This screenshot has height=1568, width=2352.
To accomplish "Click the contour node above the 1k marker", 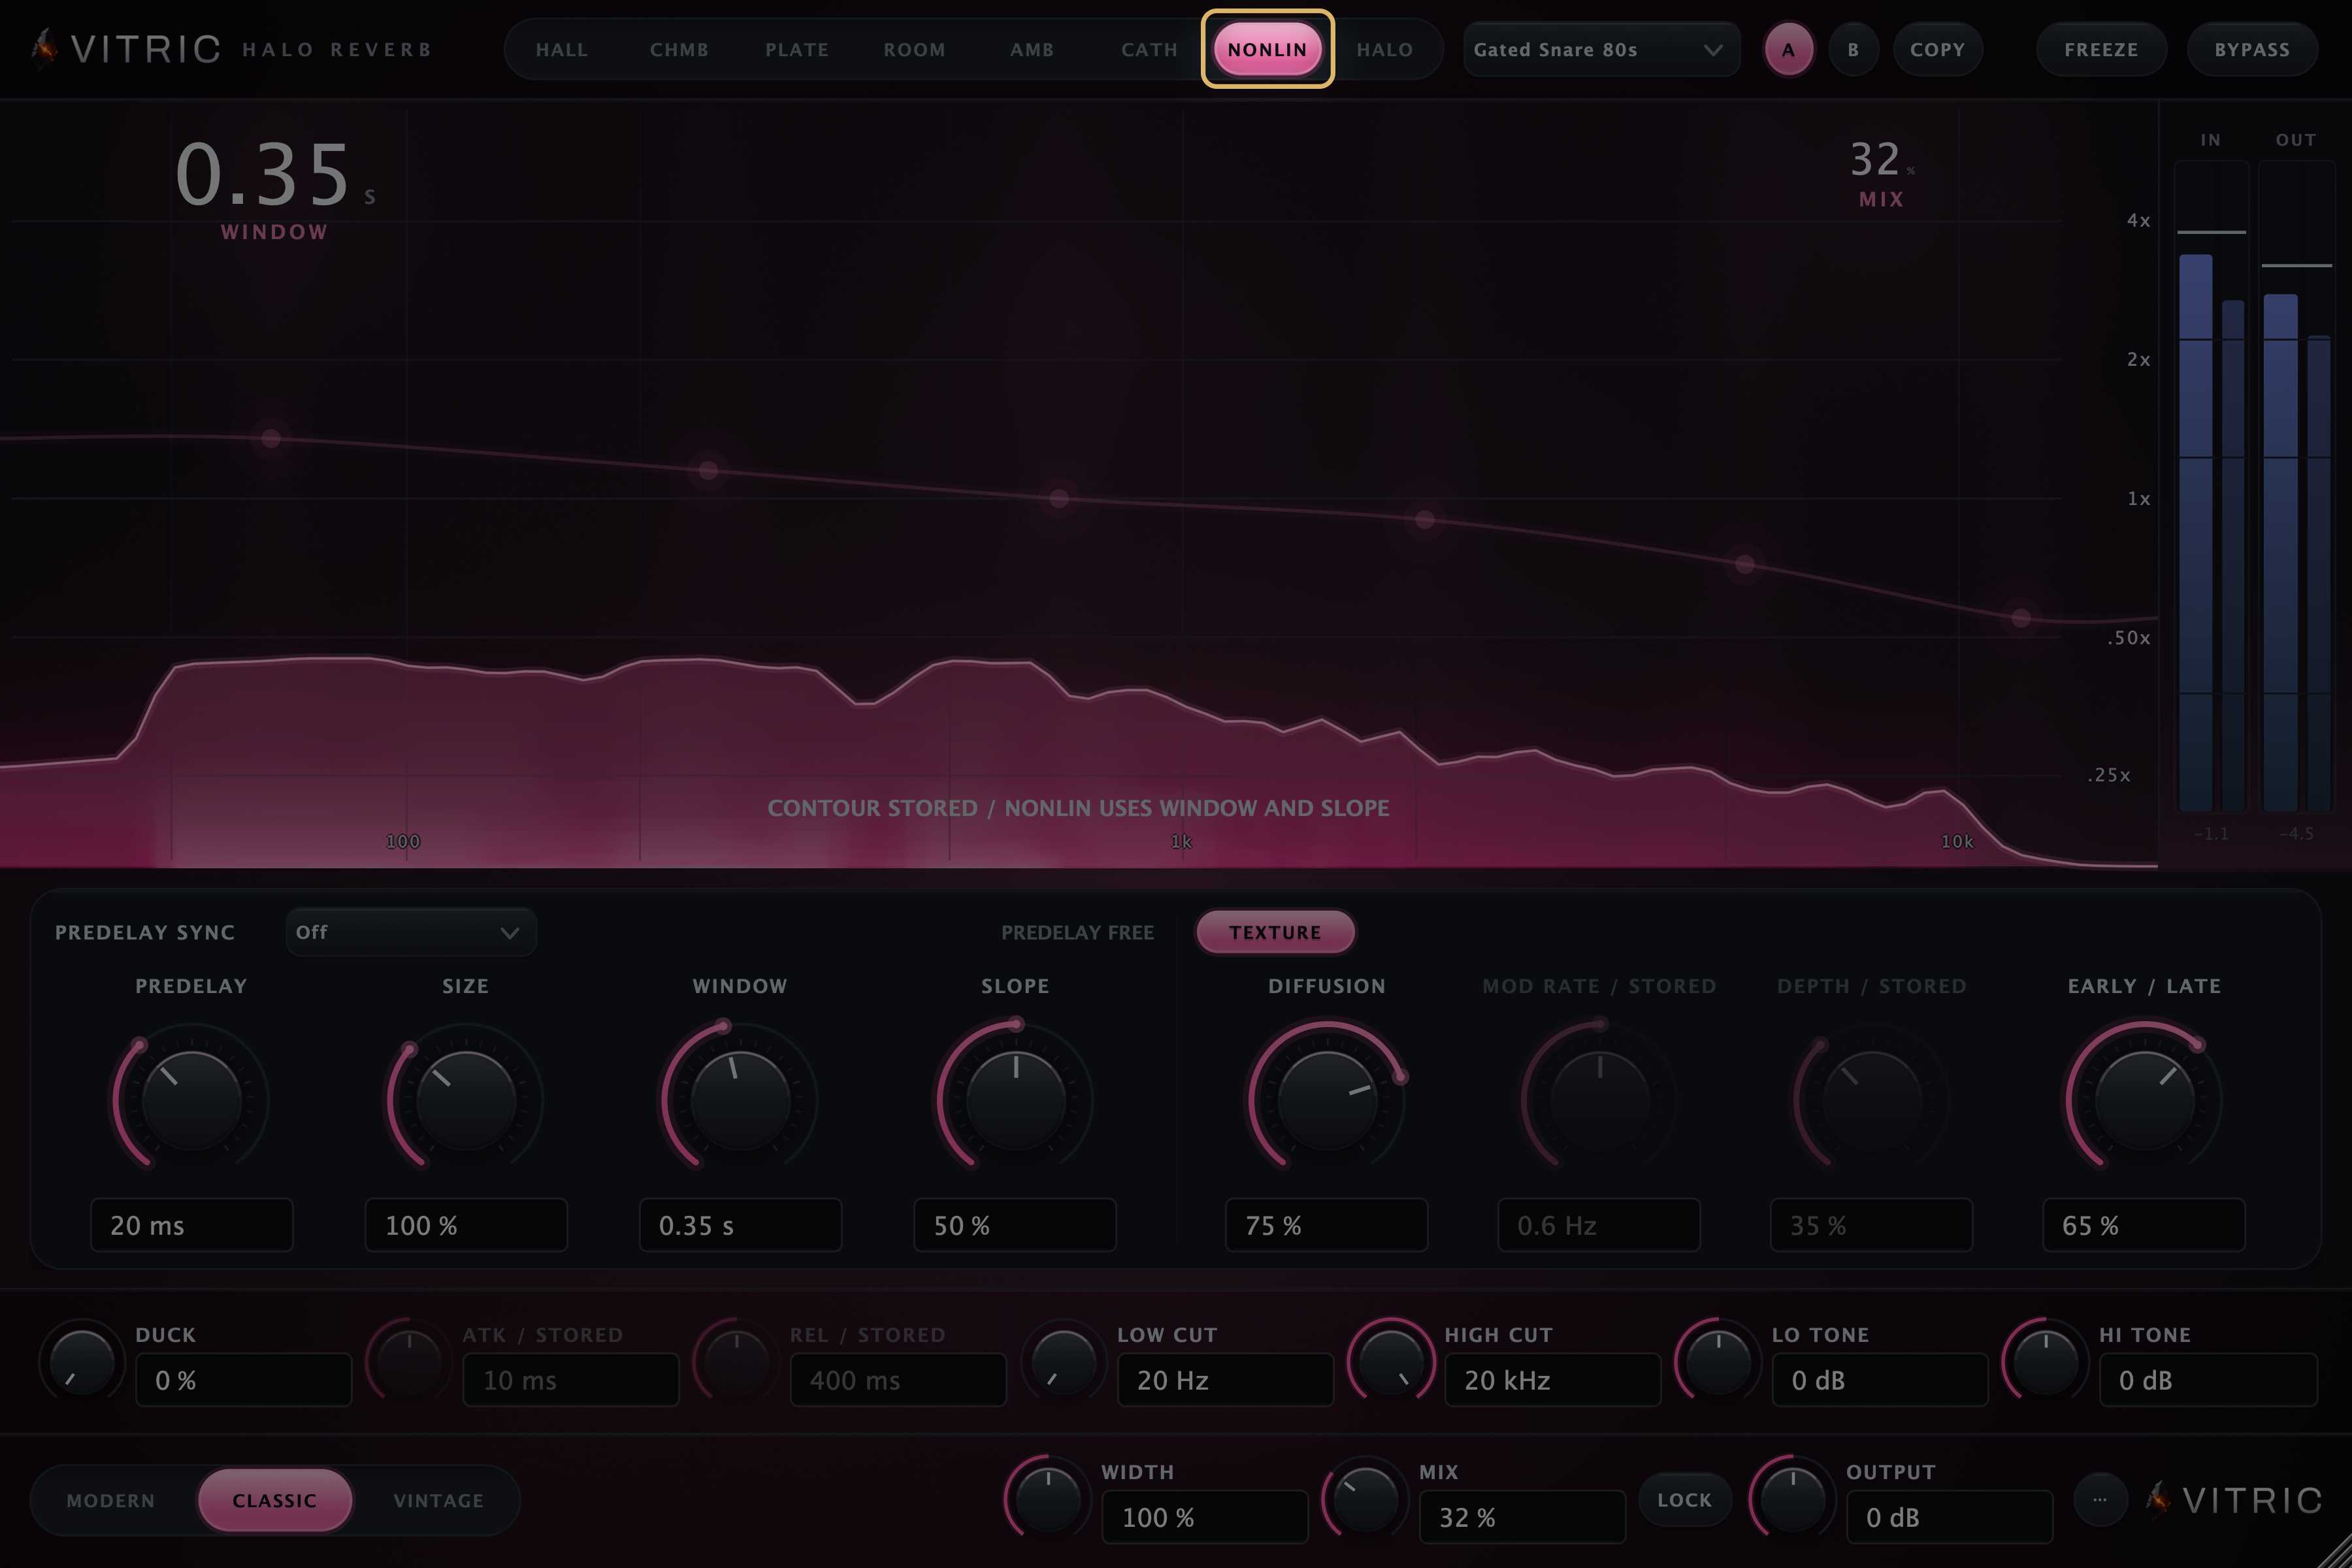I will (x=1059, y=498).
